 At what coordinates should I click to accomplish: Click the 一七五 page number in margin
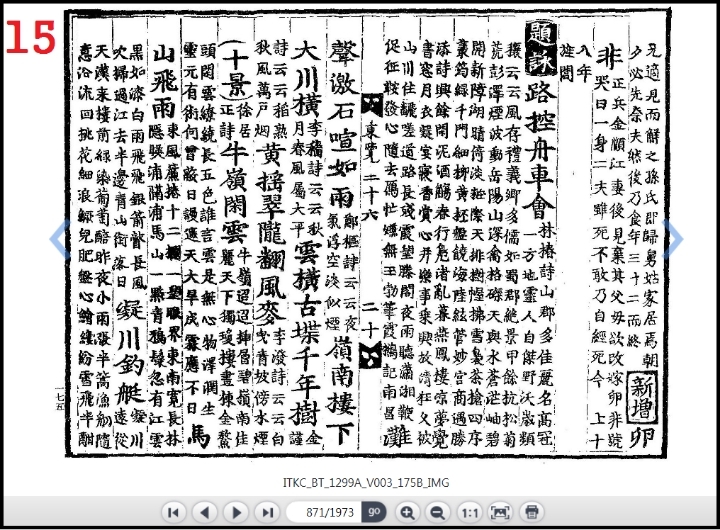click(59, 398)
